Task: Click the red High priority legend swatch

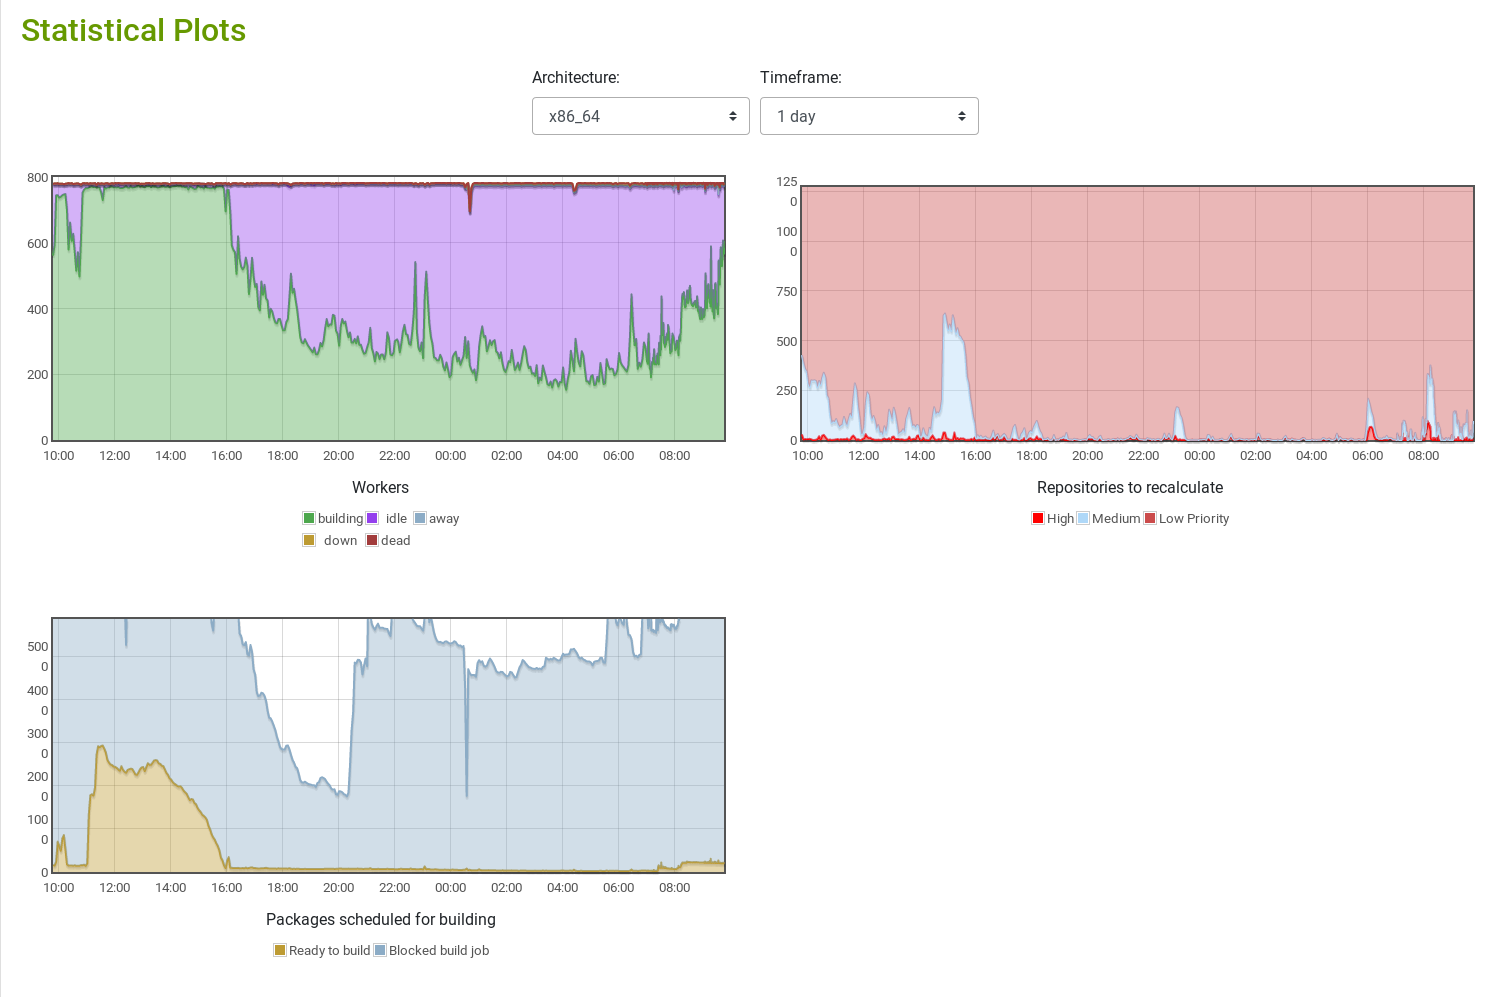Action: click(x=1038, y=518)
